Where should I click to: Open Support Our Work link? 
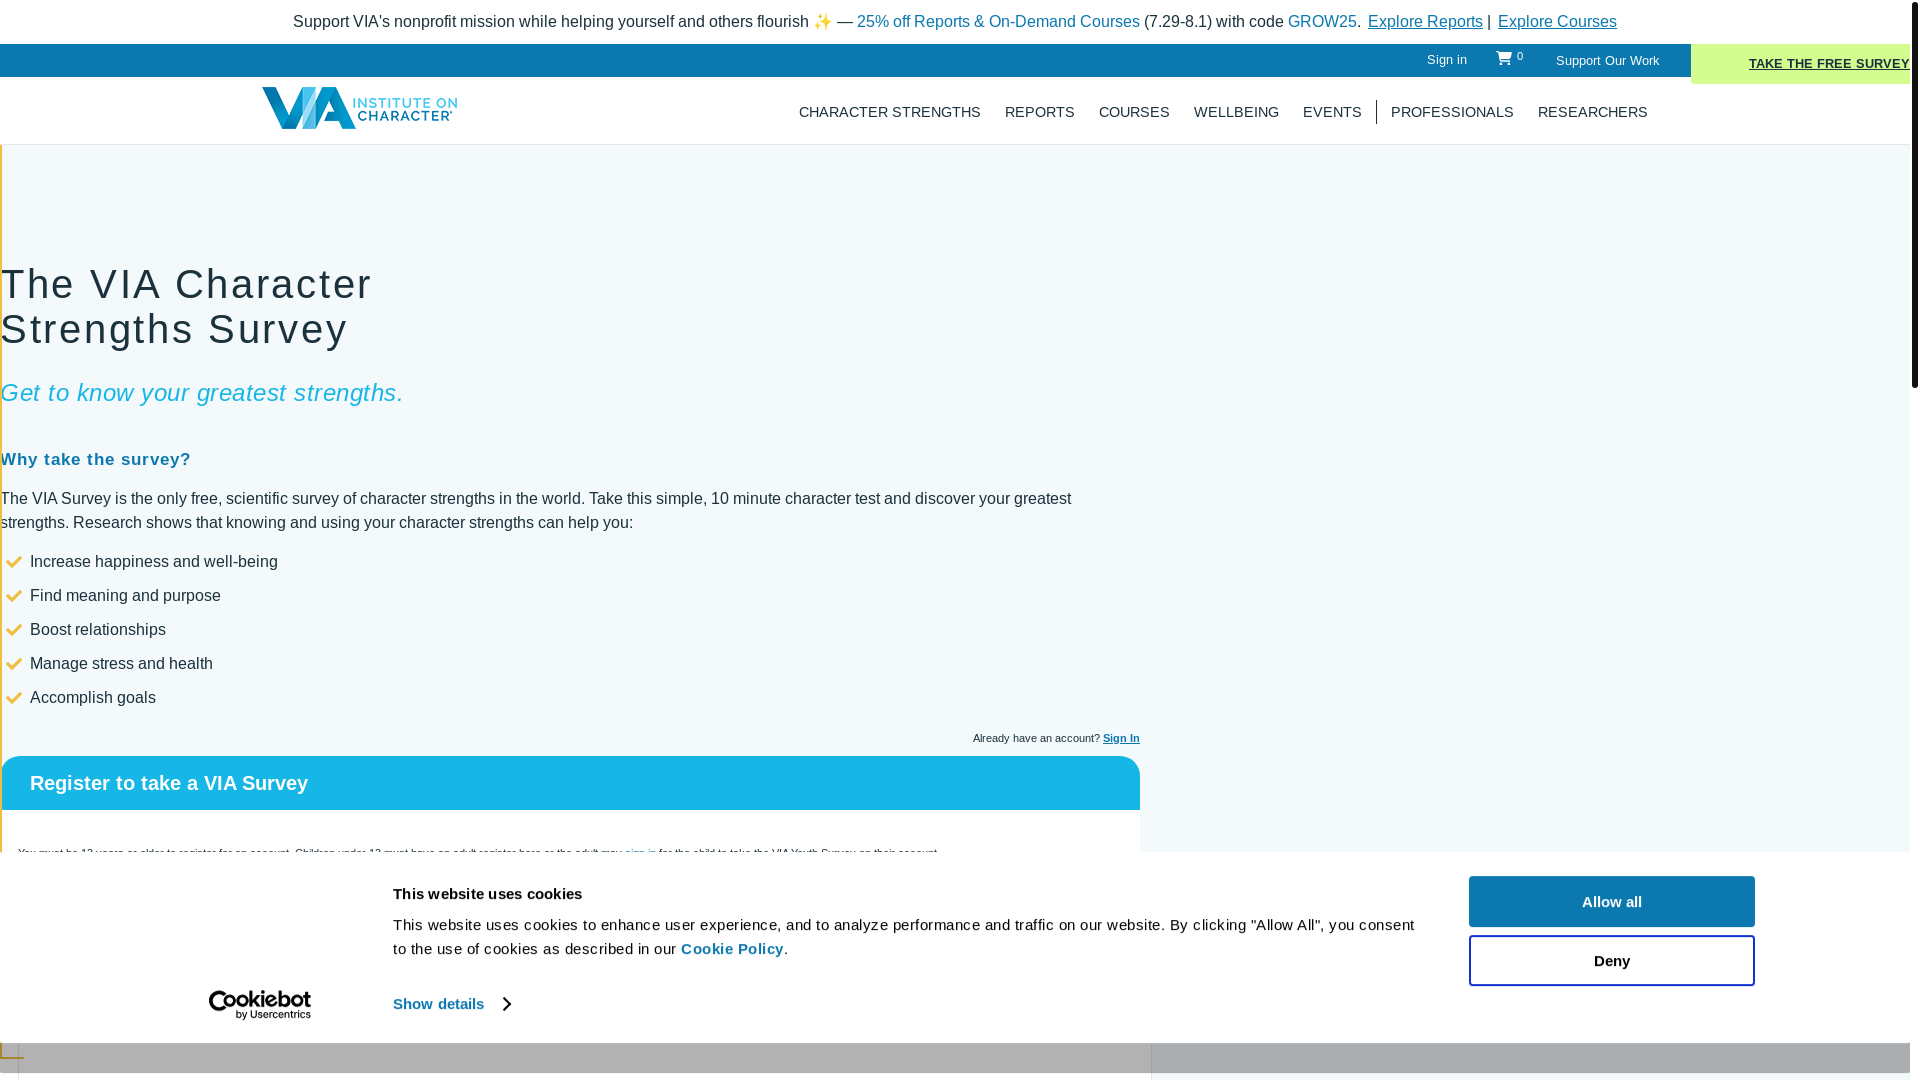[1606, 61]
